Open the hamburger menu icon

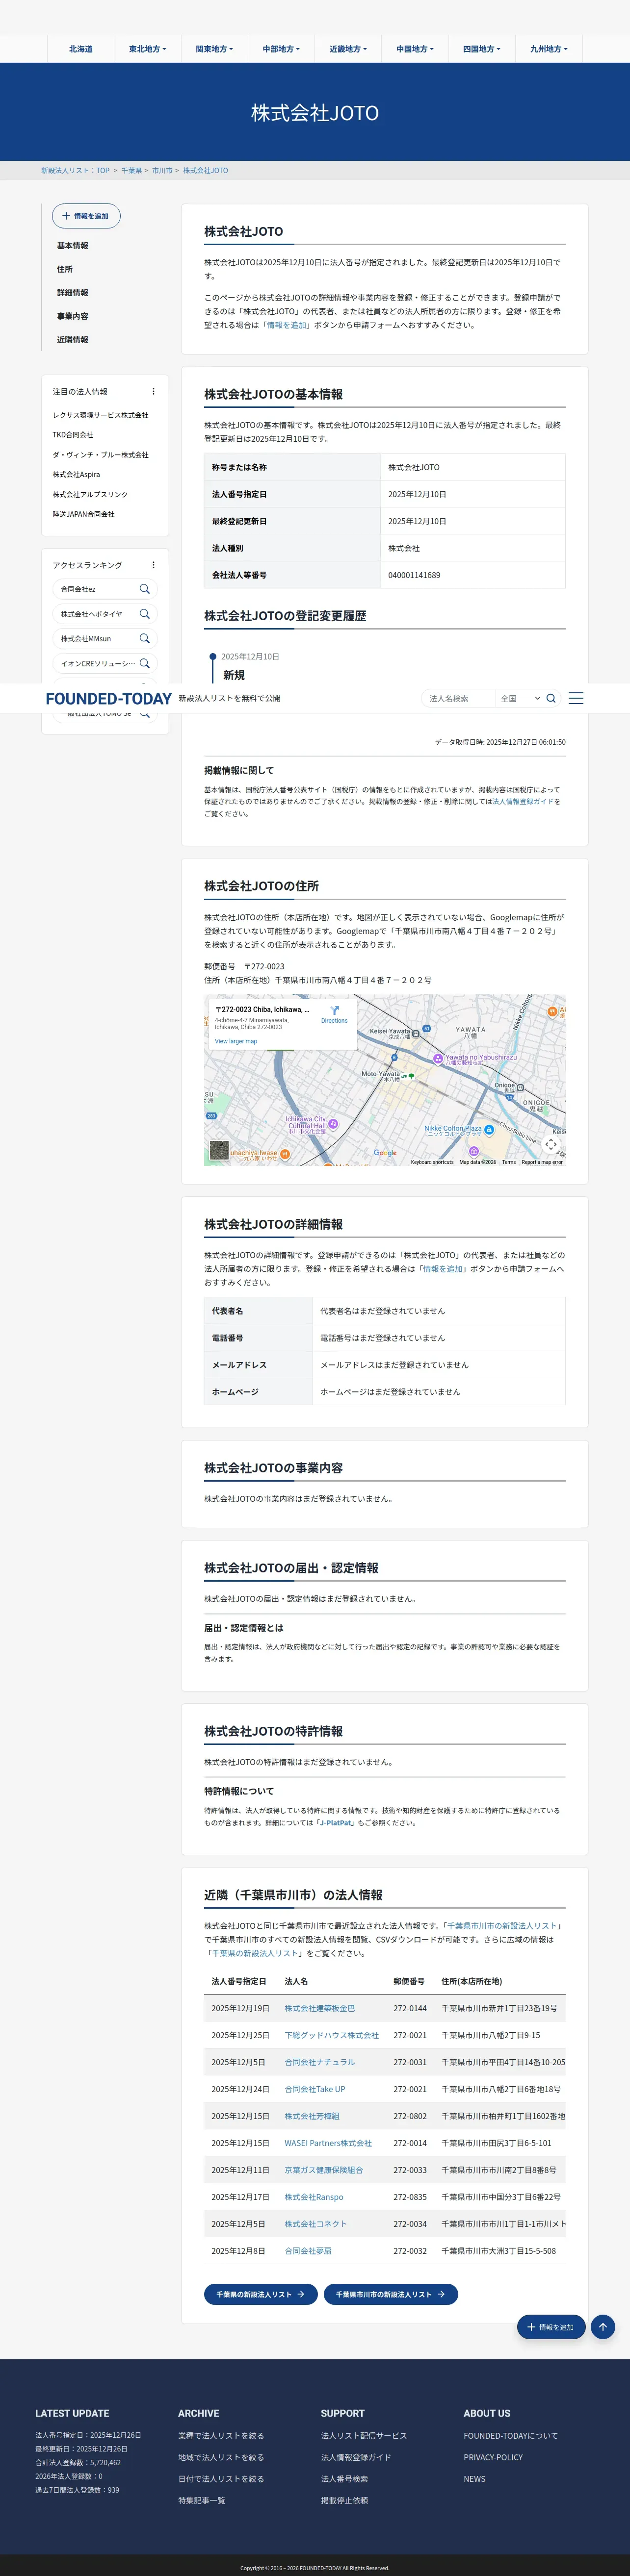pos(576,698)
